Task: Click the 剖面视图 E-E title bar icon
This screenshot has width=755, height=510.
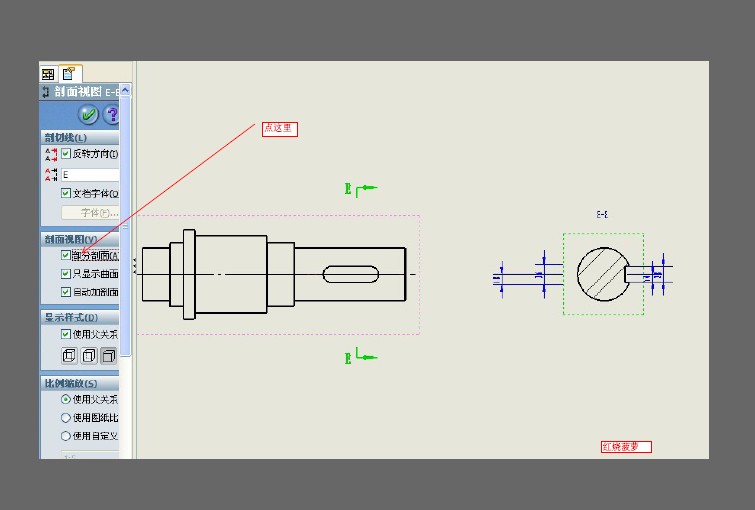Action: point(46,91)
